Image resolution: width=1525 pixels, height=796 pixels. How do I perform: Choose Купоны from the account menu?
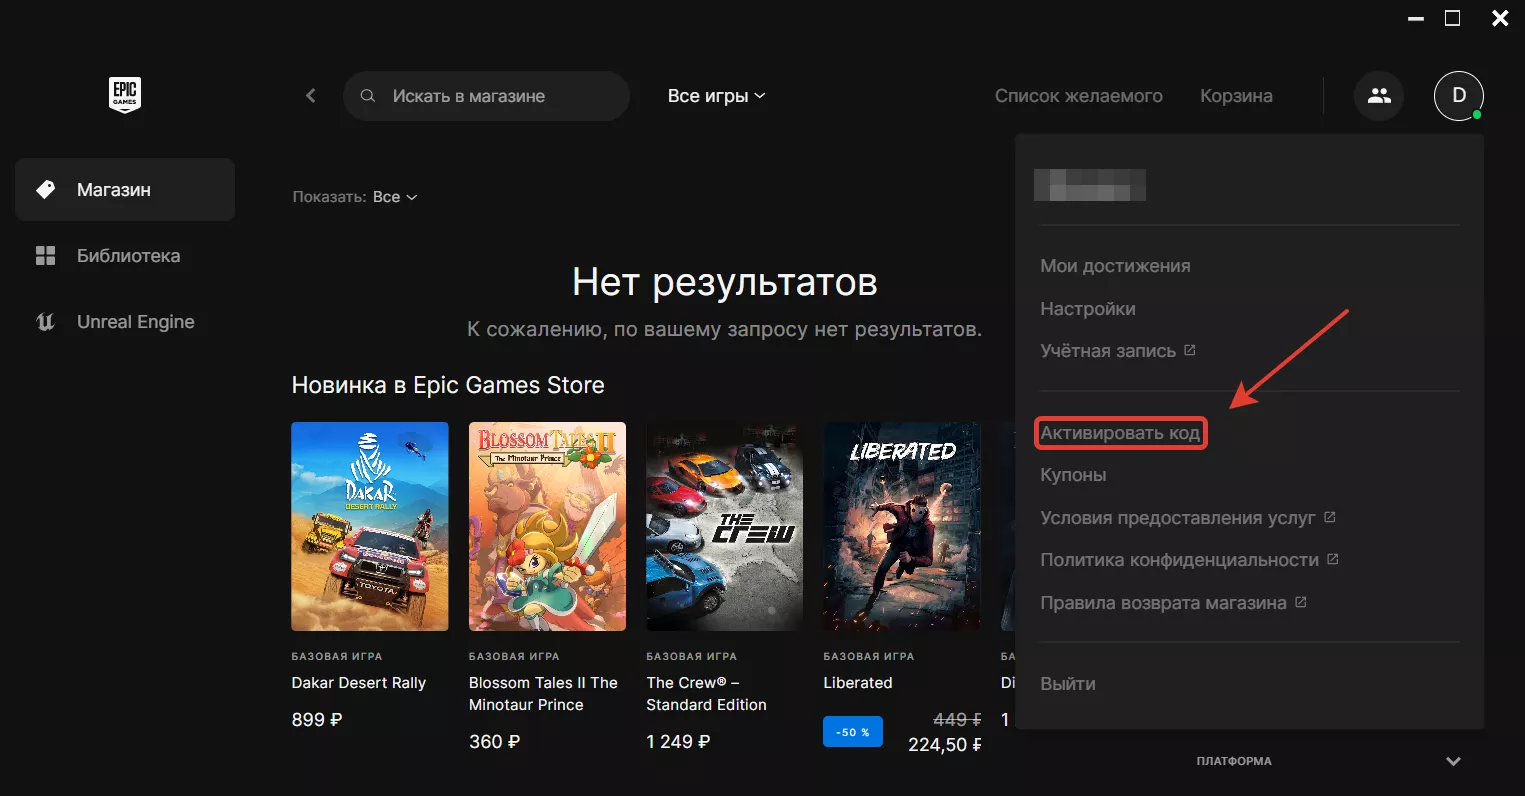point(1073,475)
